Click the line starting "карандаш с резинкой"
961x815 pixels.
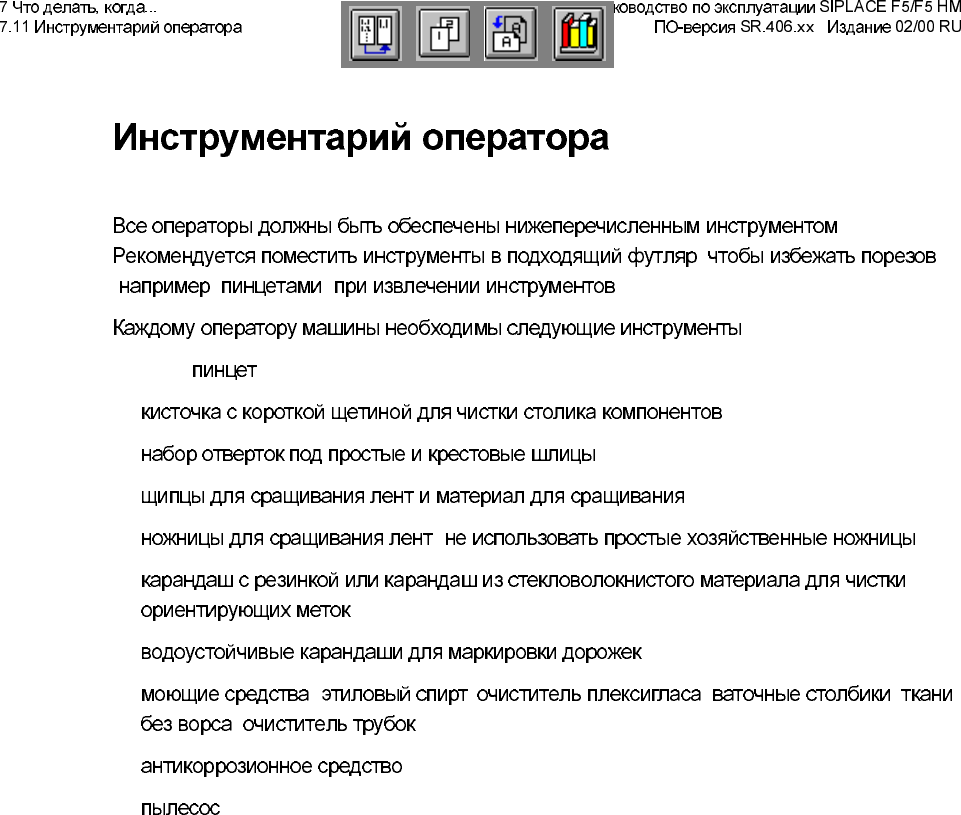pyautogui.click(x=523, y=580)
